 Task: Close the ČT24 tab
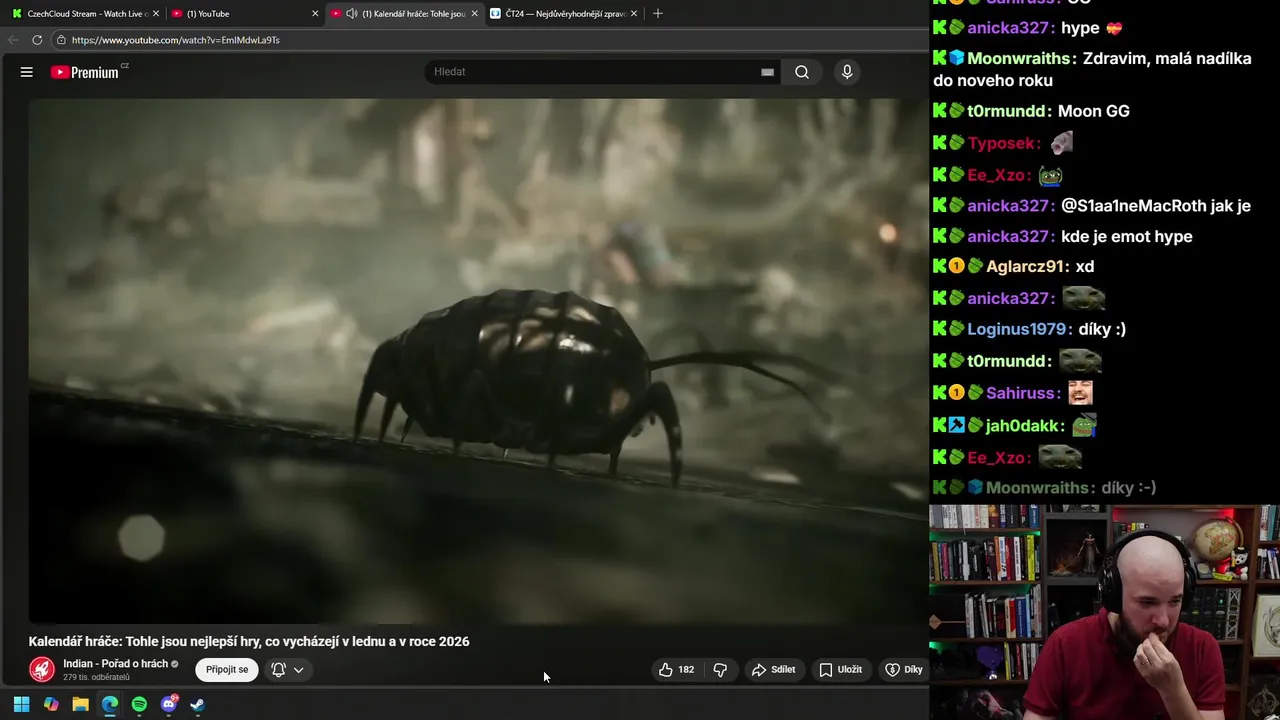[636, 14]
